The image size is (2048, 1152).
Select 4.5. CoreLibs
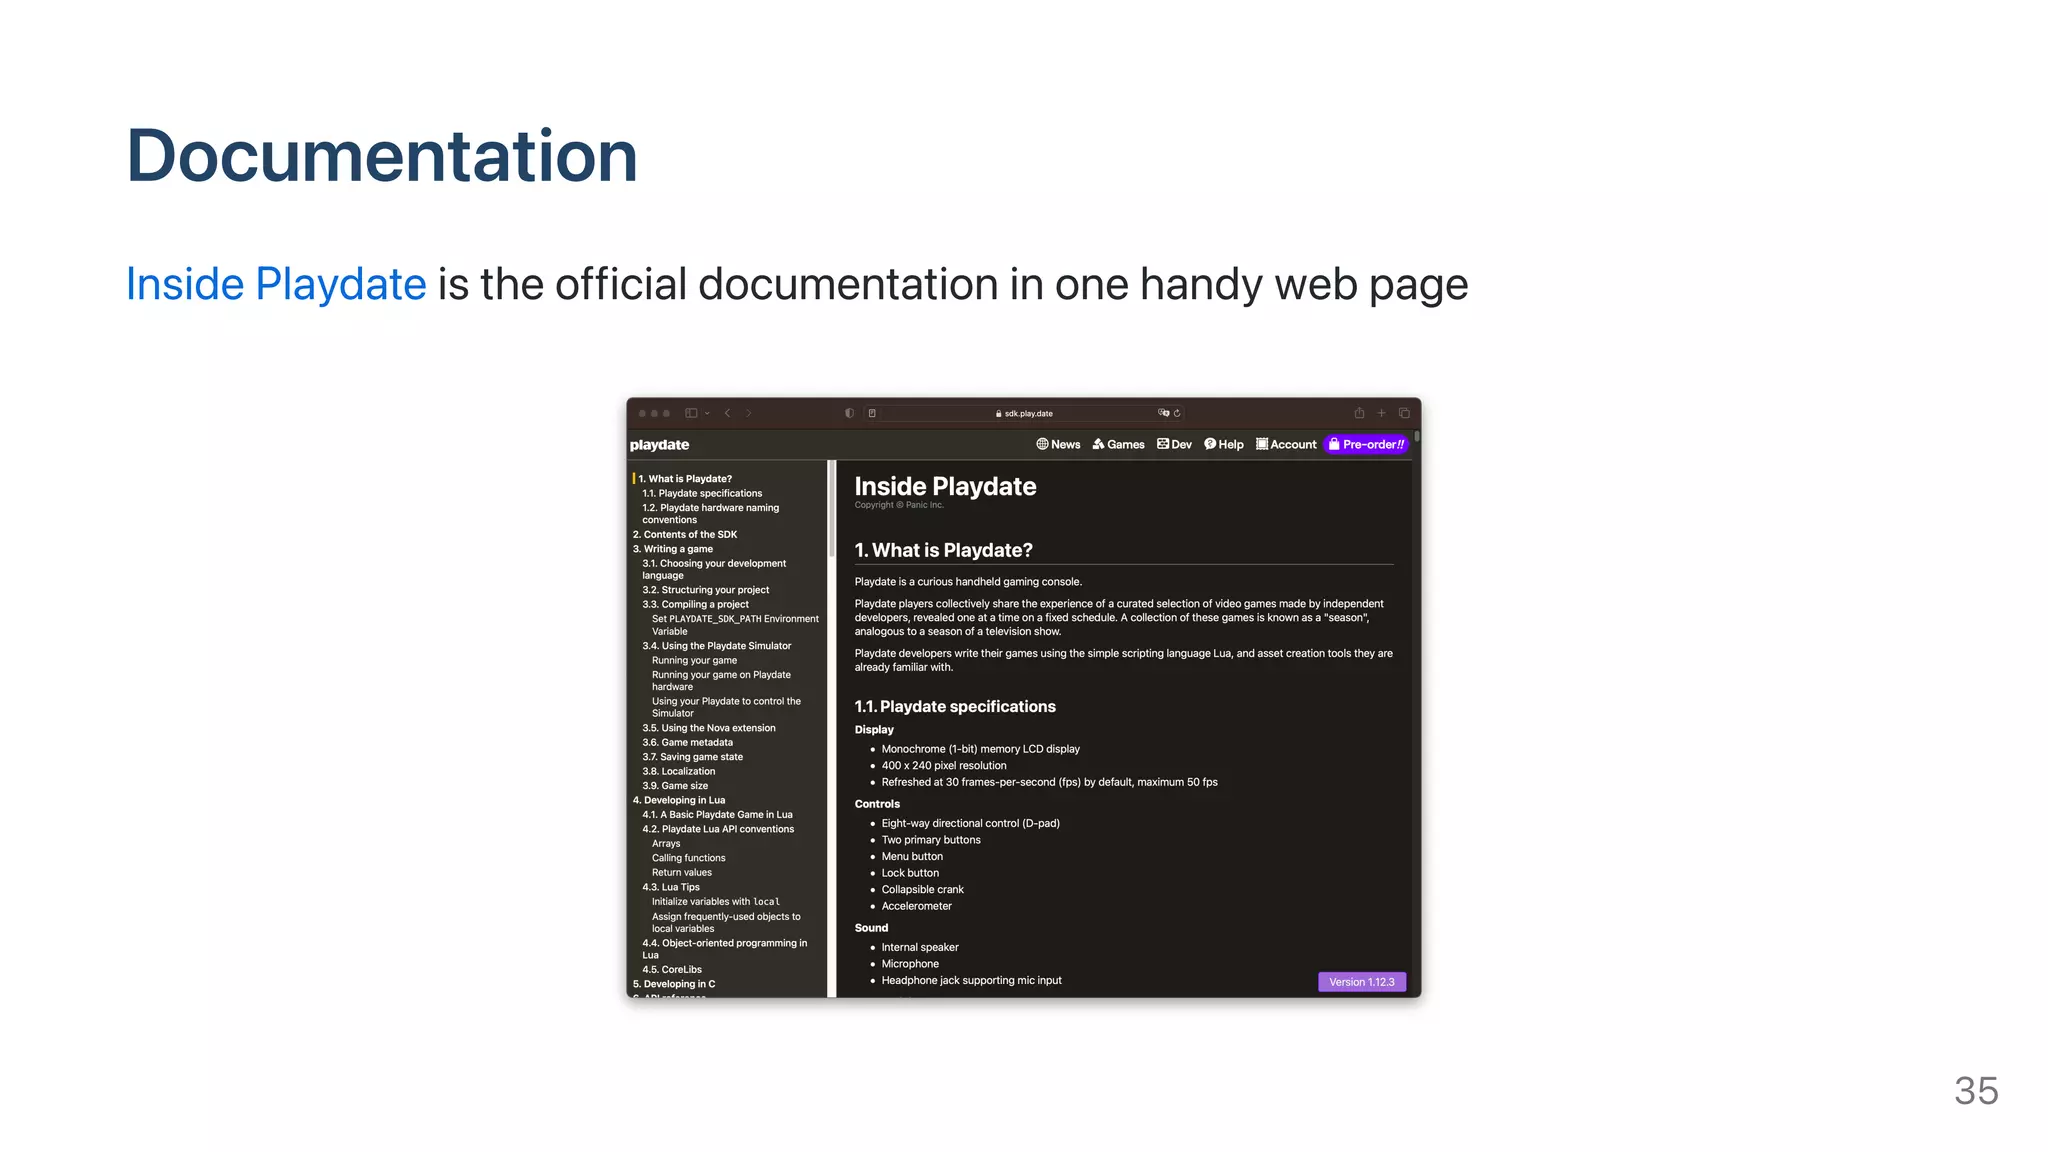(x=672, y=970)
